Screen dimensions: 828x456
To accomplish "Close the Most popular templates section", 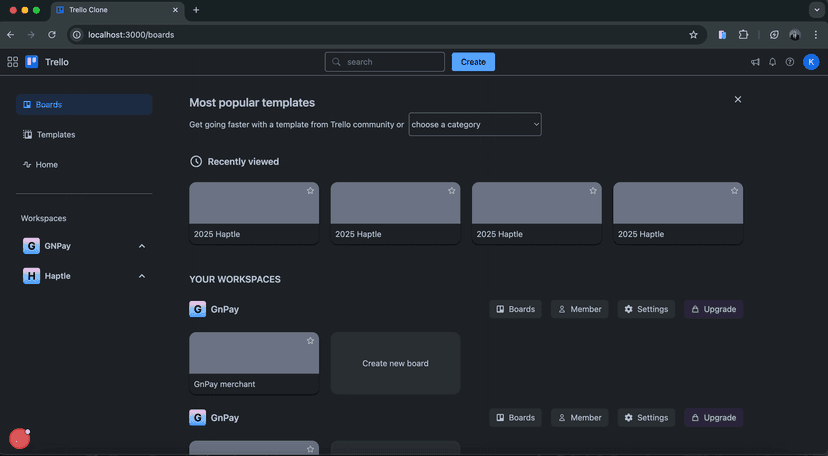I will tap(738, 99).
